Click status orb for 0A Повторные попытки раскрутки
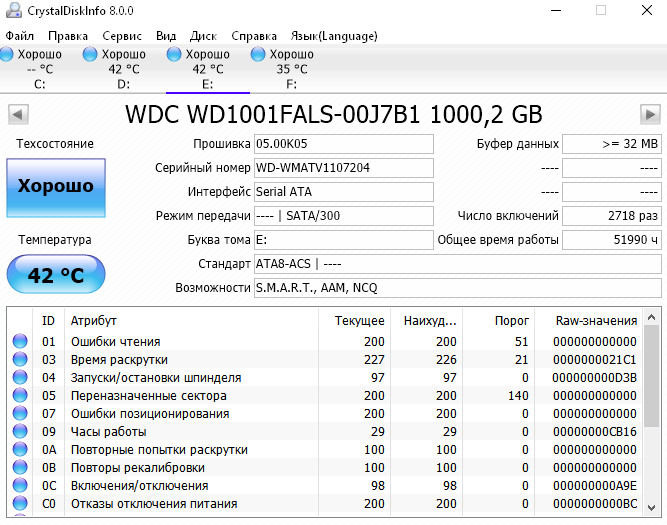This screenshot has width=667, height=525. 20,449
